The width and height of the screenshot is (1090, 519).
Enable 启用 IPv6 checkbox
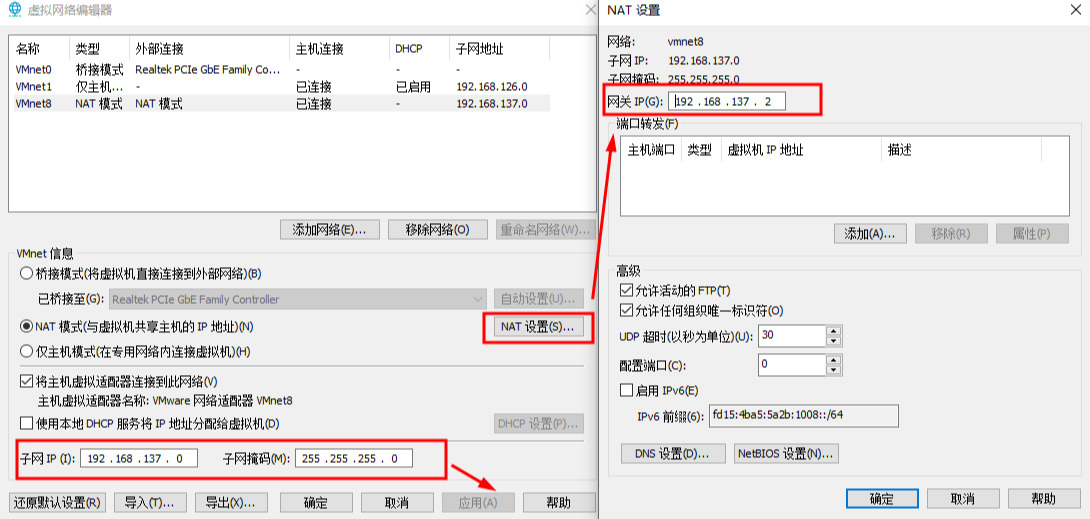point(625,390)
